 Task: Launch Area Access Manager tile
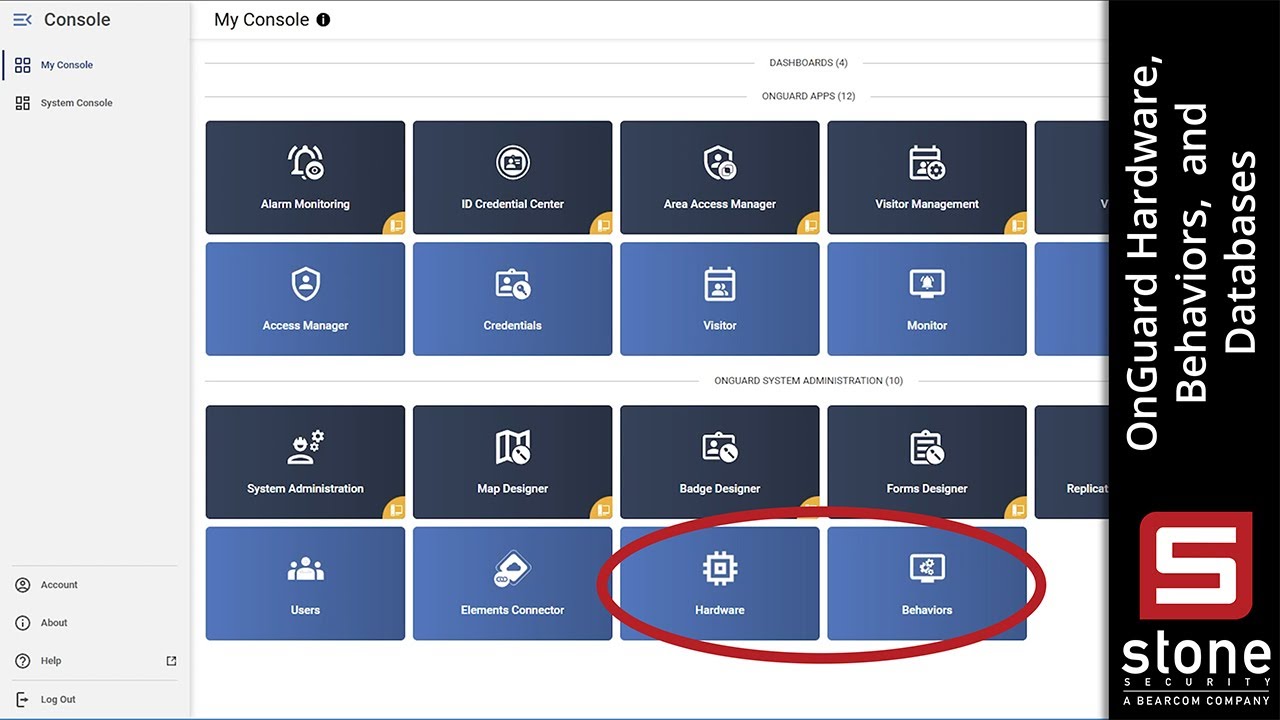click(x=719, y=178)
